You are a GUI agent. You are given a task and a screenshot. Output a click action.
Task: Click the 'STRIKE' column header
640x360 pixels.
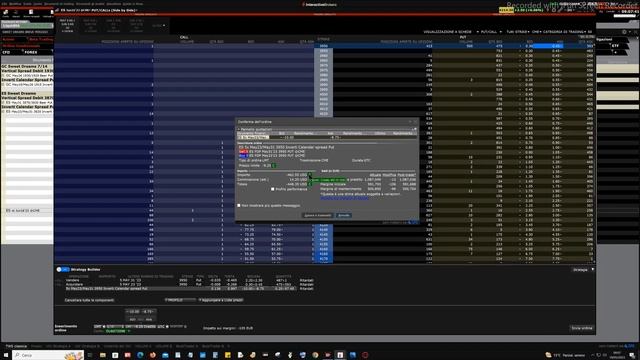point(323,40)
